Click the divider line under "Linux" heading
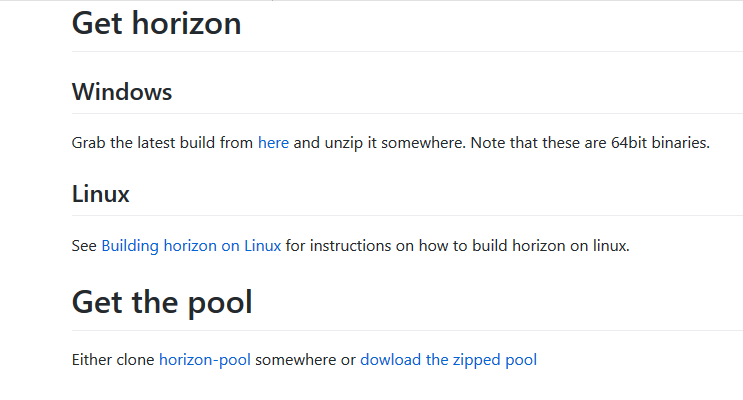Viewport: 743px width, 400px height. coord(408,216)
